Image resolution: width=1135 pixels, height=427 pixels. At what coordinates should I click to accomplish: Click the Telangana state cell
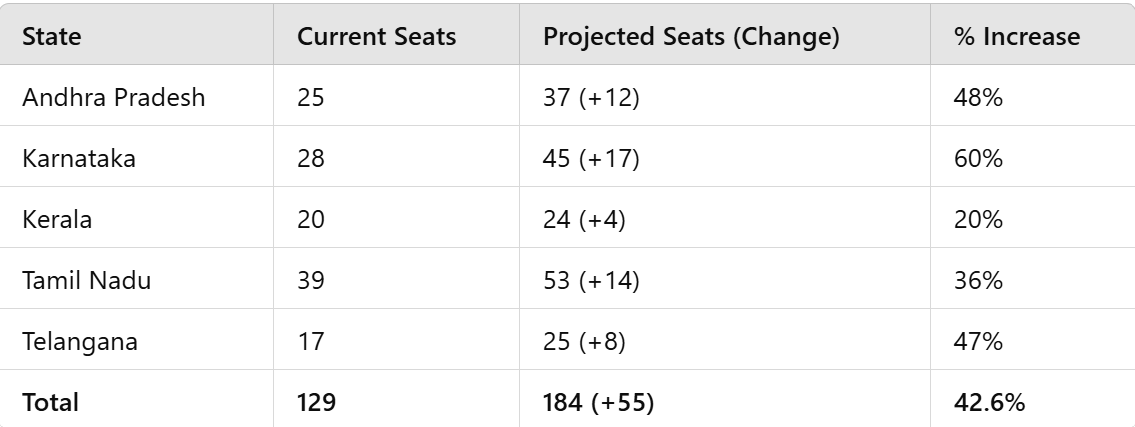click(x=80, y=342)
